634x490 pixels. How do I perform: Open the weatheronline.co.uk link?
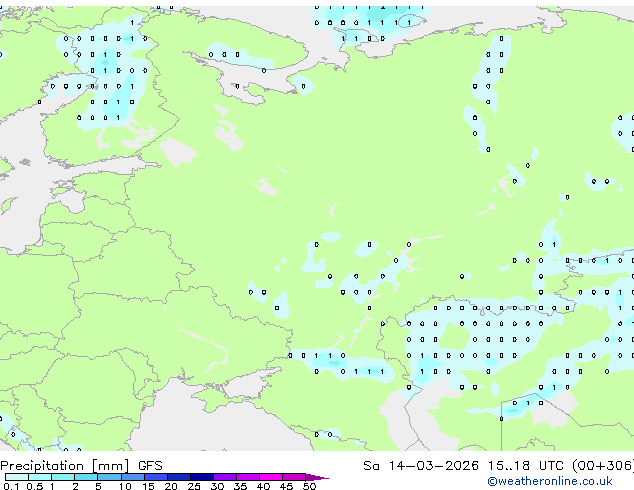click(550, 481)
